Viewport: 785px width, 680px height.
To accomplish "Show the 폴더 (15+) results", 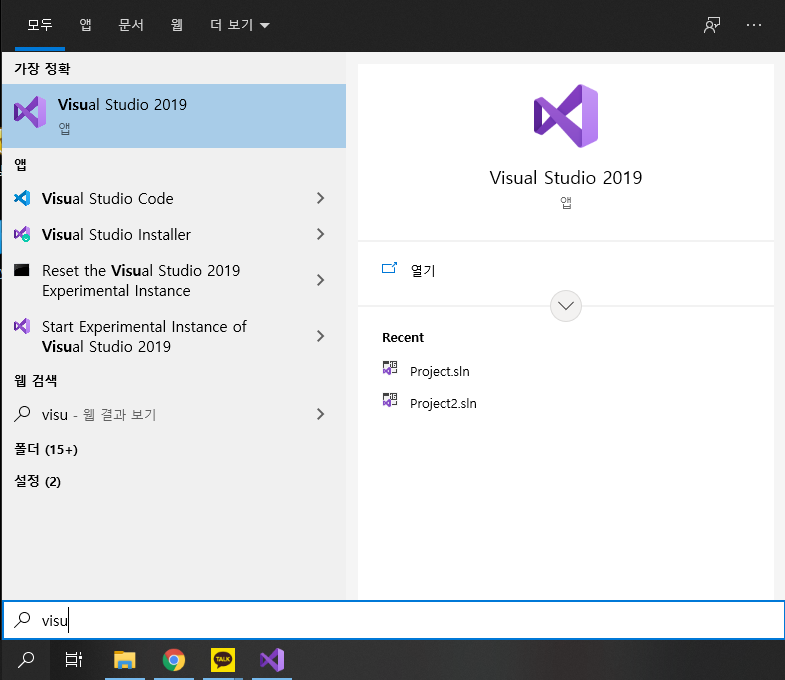I will coord(46,450).
